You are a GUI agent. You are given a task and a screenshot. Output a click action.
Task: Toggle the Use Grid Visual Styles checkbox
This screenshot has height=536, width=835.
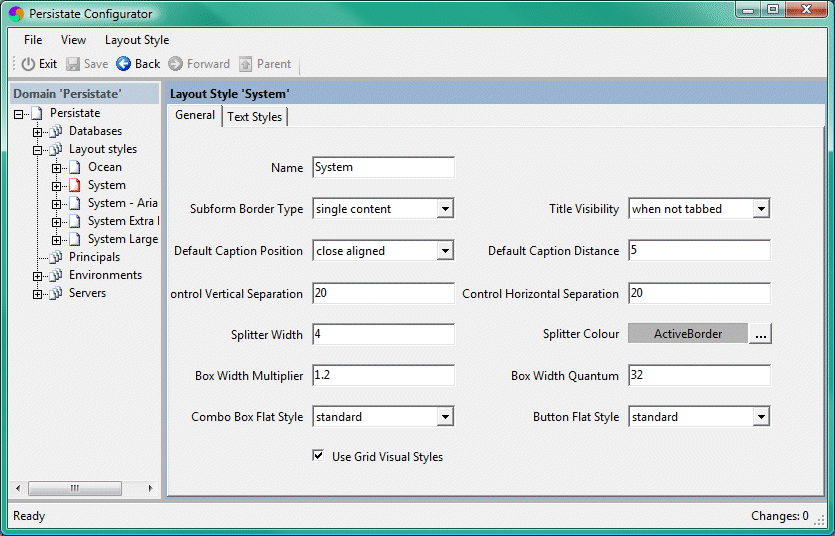(318, 456)
